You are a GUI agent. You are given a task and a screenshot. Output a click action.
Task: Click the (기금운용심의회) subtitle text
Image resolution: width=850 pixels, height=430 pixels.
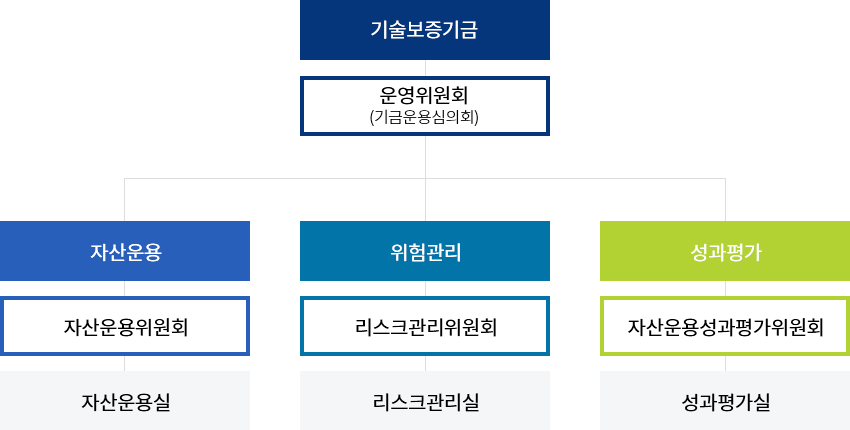pos(425,117)
